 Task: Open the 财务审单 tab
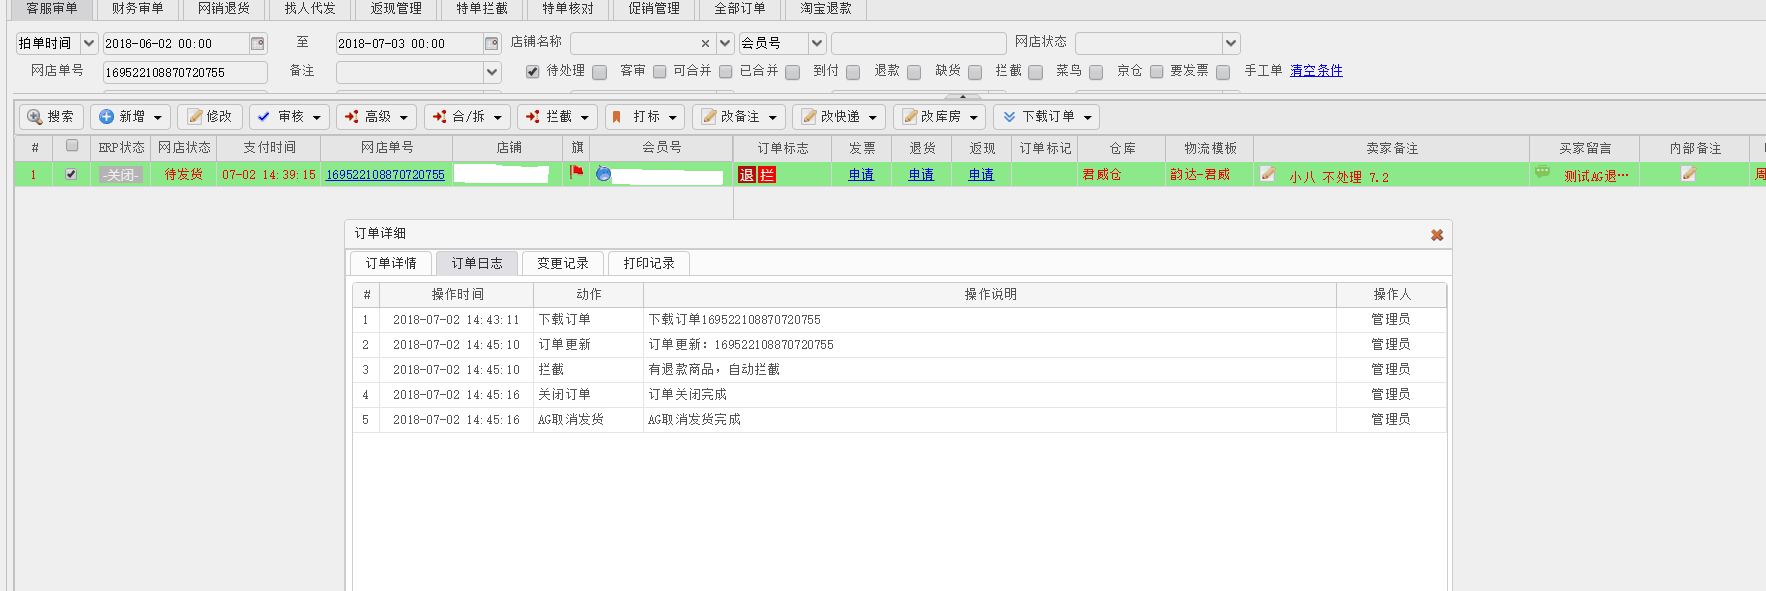click(x=137, y=9)
